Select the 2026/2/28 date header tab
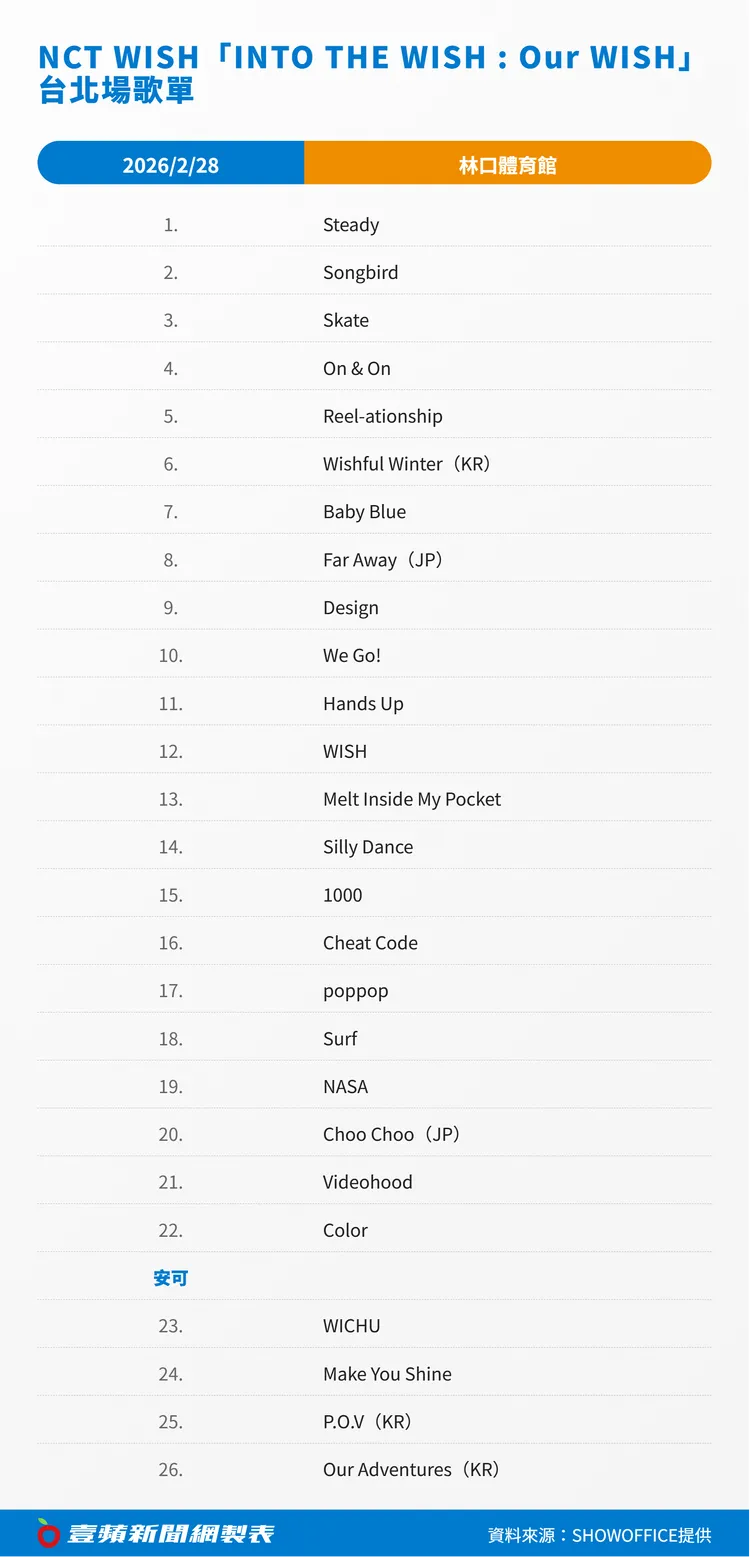This screenshot has height=1557, width=750. point(171,165)
